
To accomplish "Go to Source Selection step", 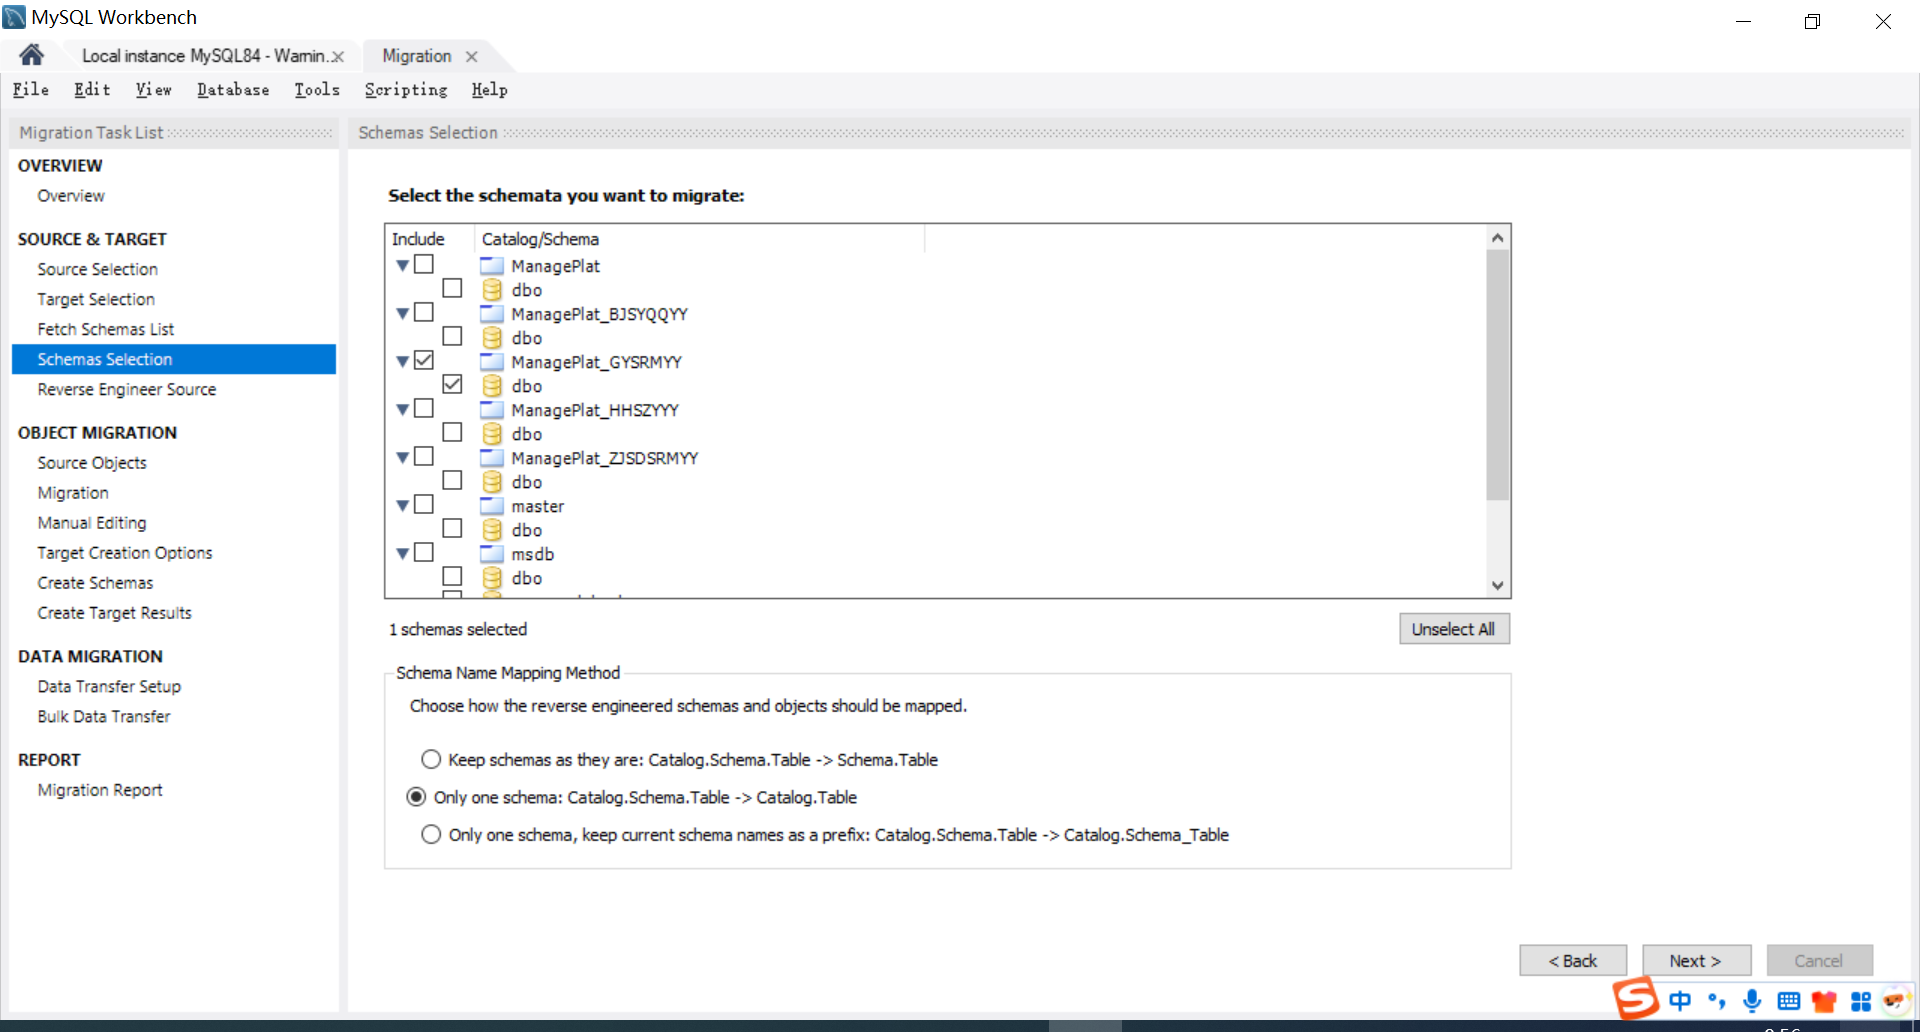I will [x=98, y=269].
